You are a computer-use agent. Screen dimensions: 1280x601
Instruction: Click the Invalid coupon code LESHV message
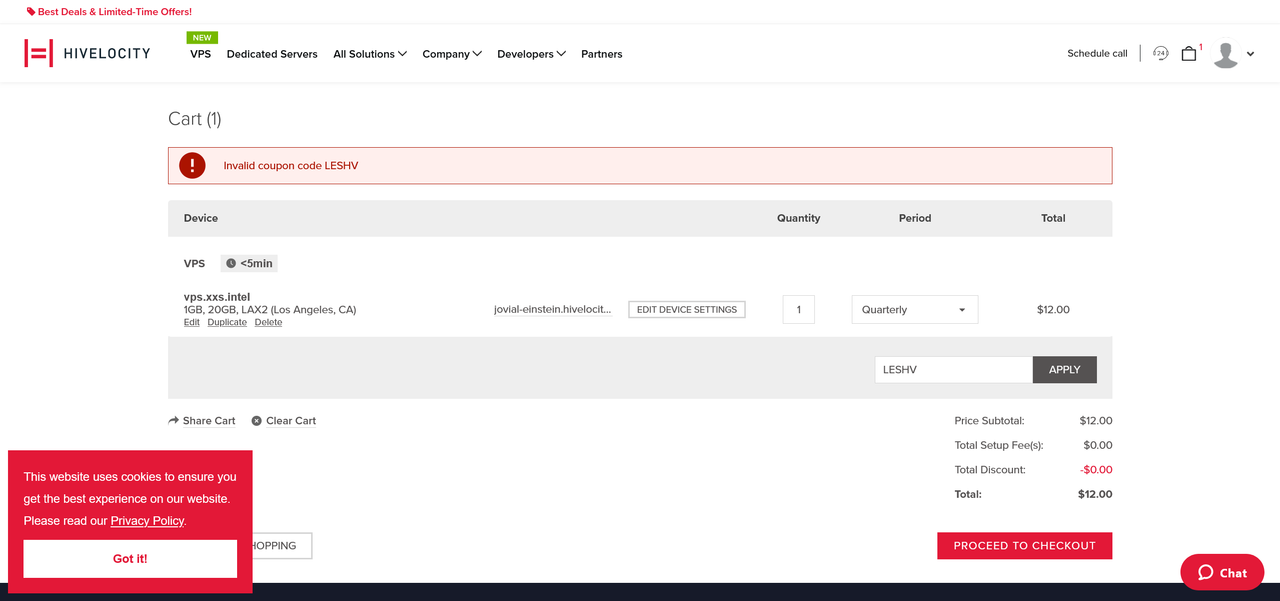click(291, 166)
